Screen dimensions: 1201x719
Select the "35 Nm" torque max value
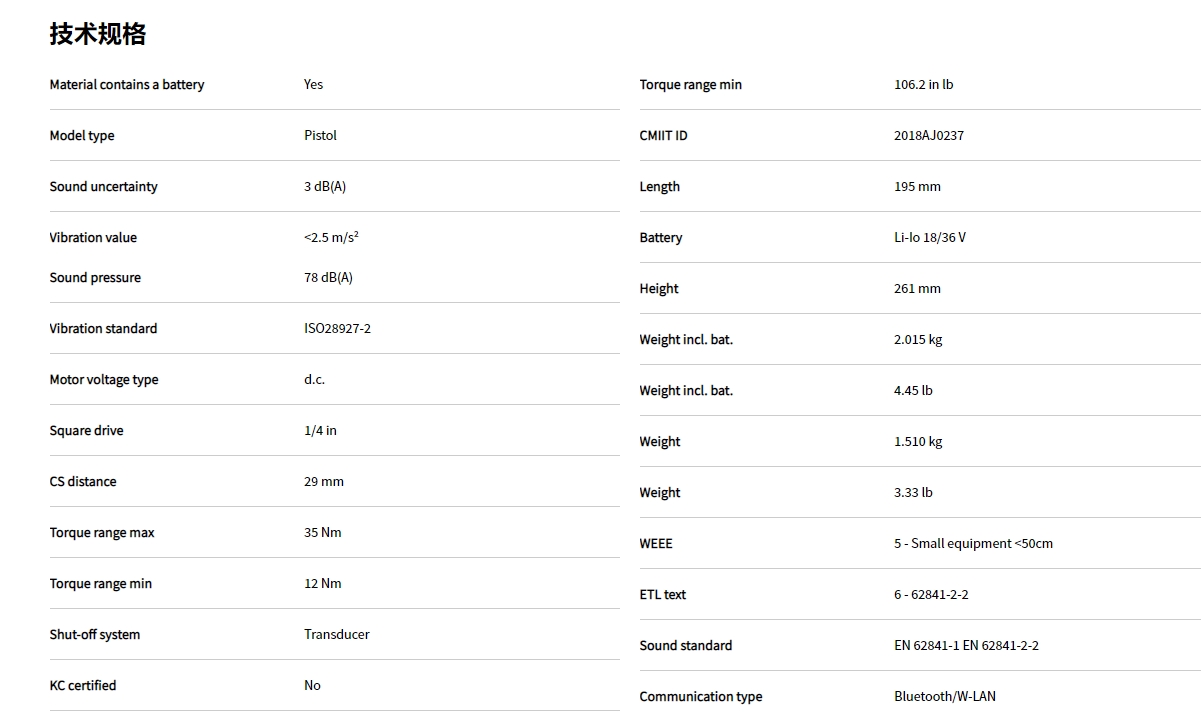coord(323,533)
